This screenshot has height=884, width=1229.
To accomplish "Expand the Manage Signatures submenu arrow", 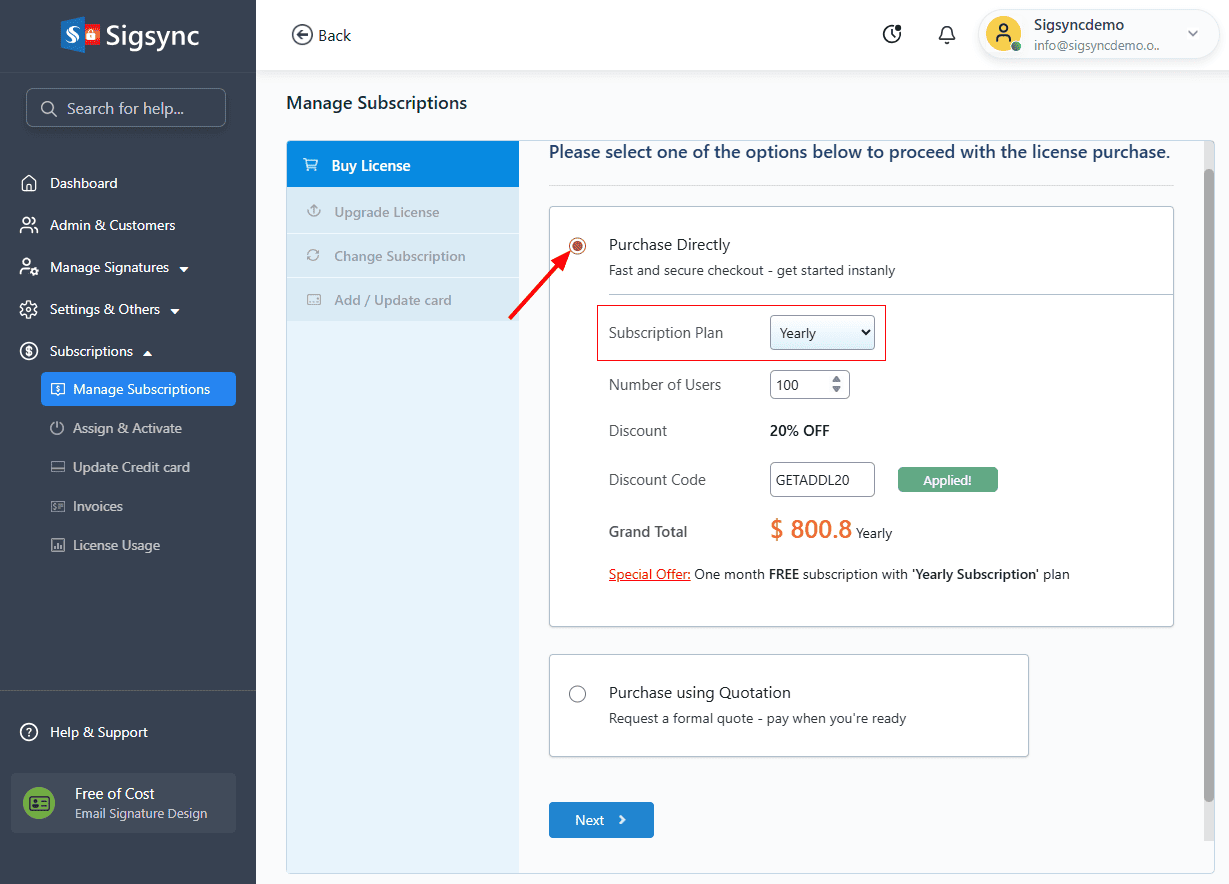I will point(184,269).
